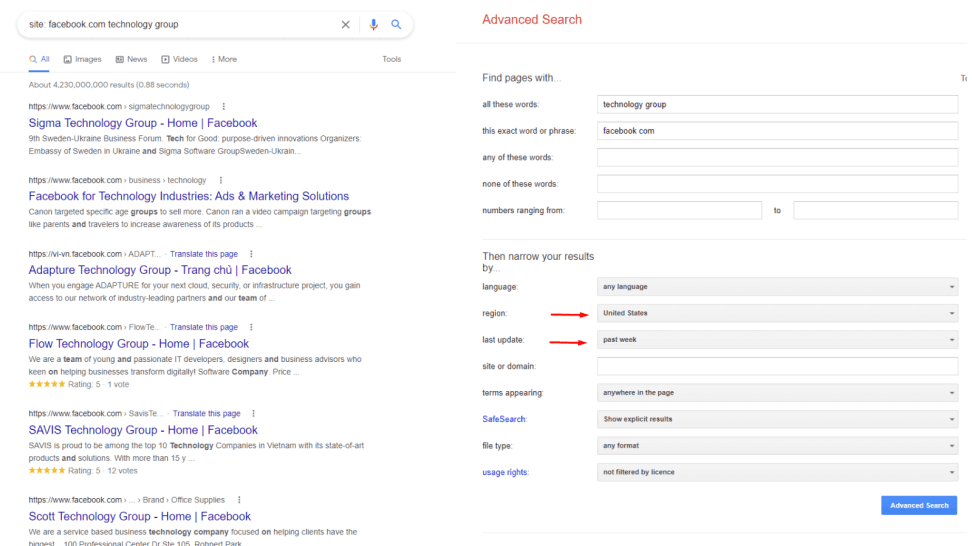Open options dots beside business › technology URL
This screenshot has height=546, width=972.
221,180
